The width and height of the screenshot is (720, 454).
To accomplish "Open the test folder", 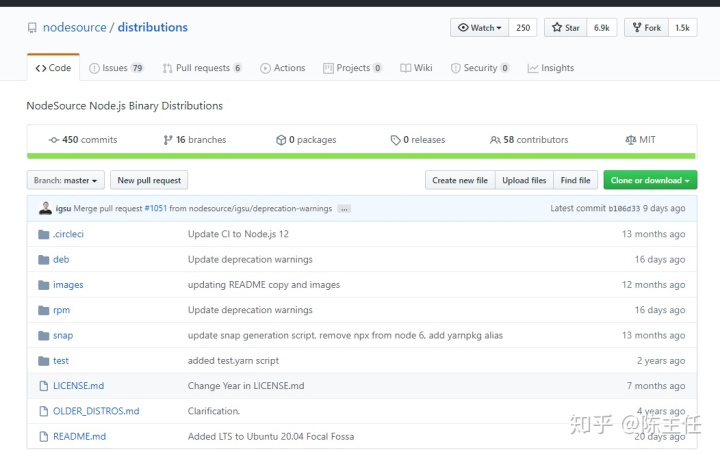I will click(x=61, y=361).
